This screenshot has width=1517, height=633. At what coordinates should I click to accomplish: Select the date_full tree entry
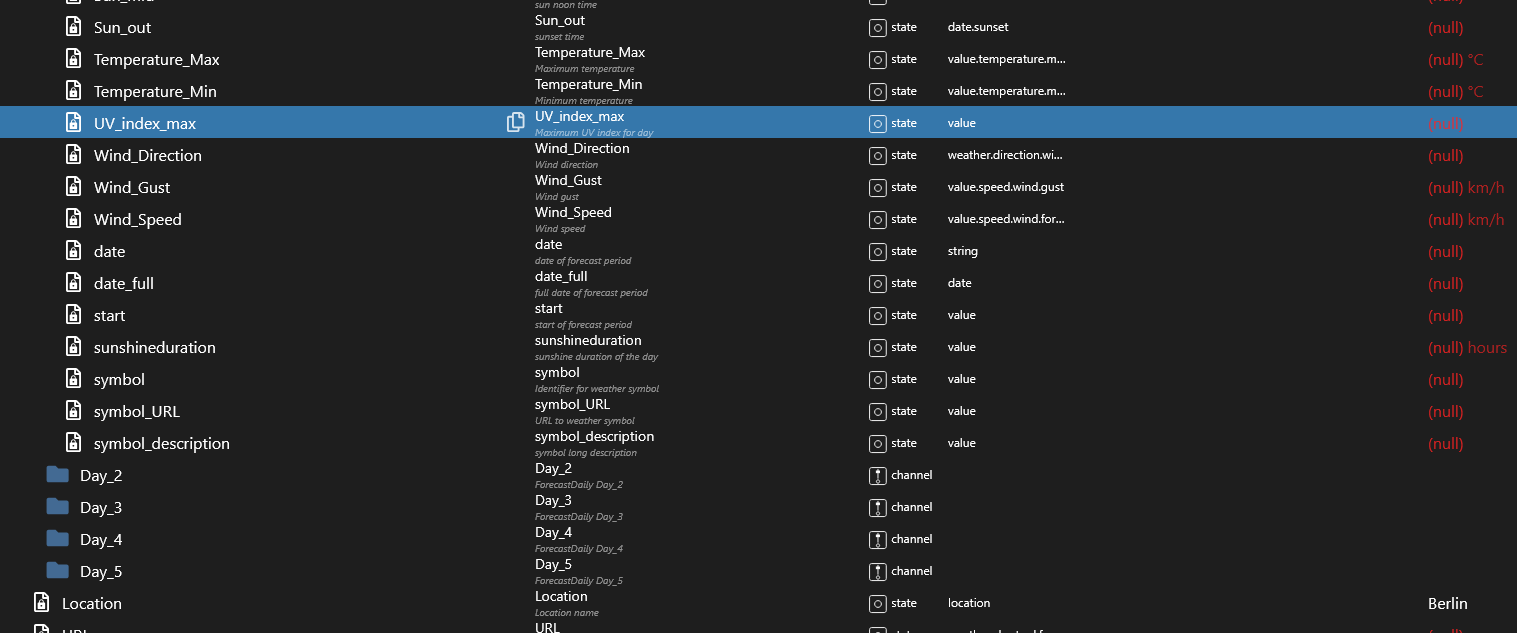pos(123,283)
